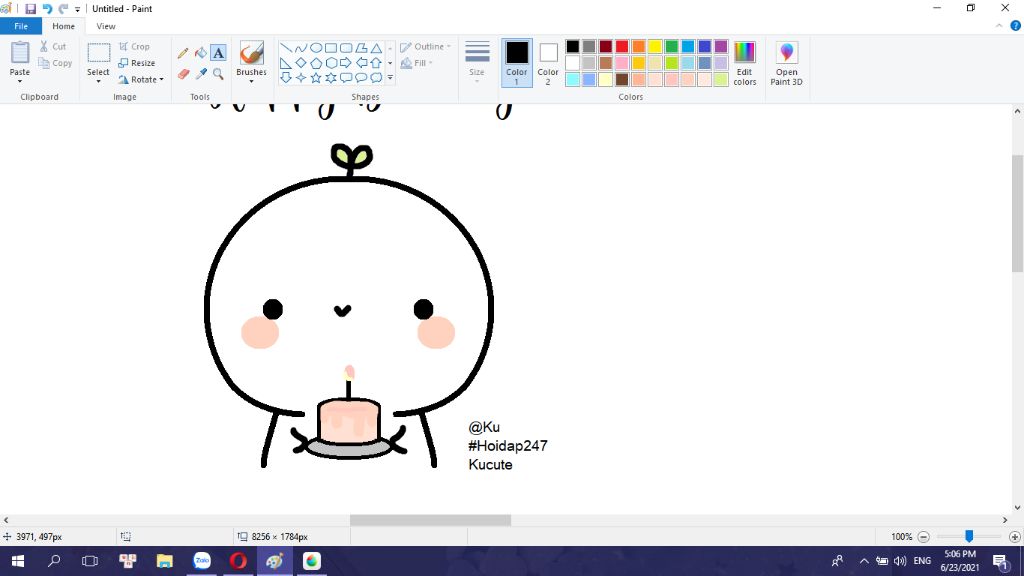Click the Select rectangle button

98,57
